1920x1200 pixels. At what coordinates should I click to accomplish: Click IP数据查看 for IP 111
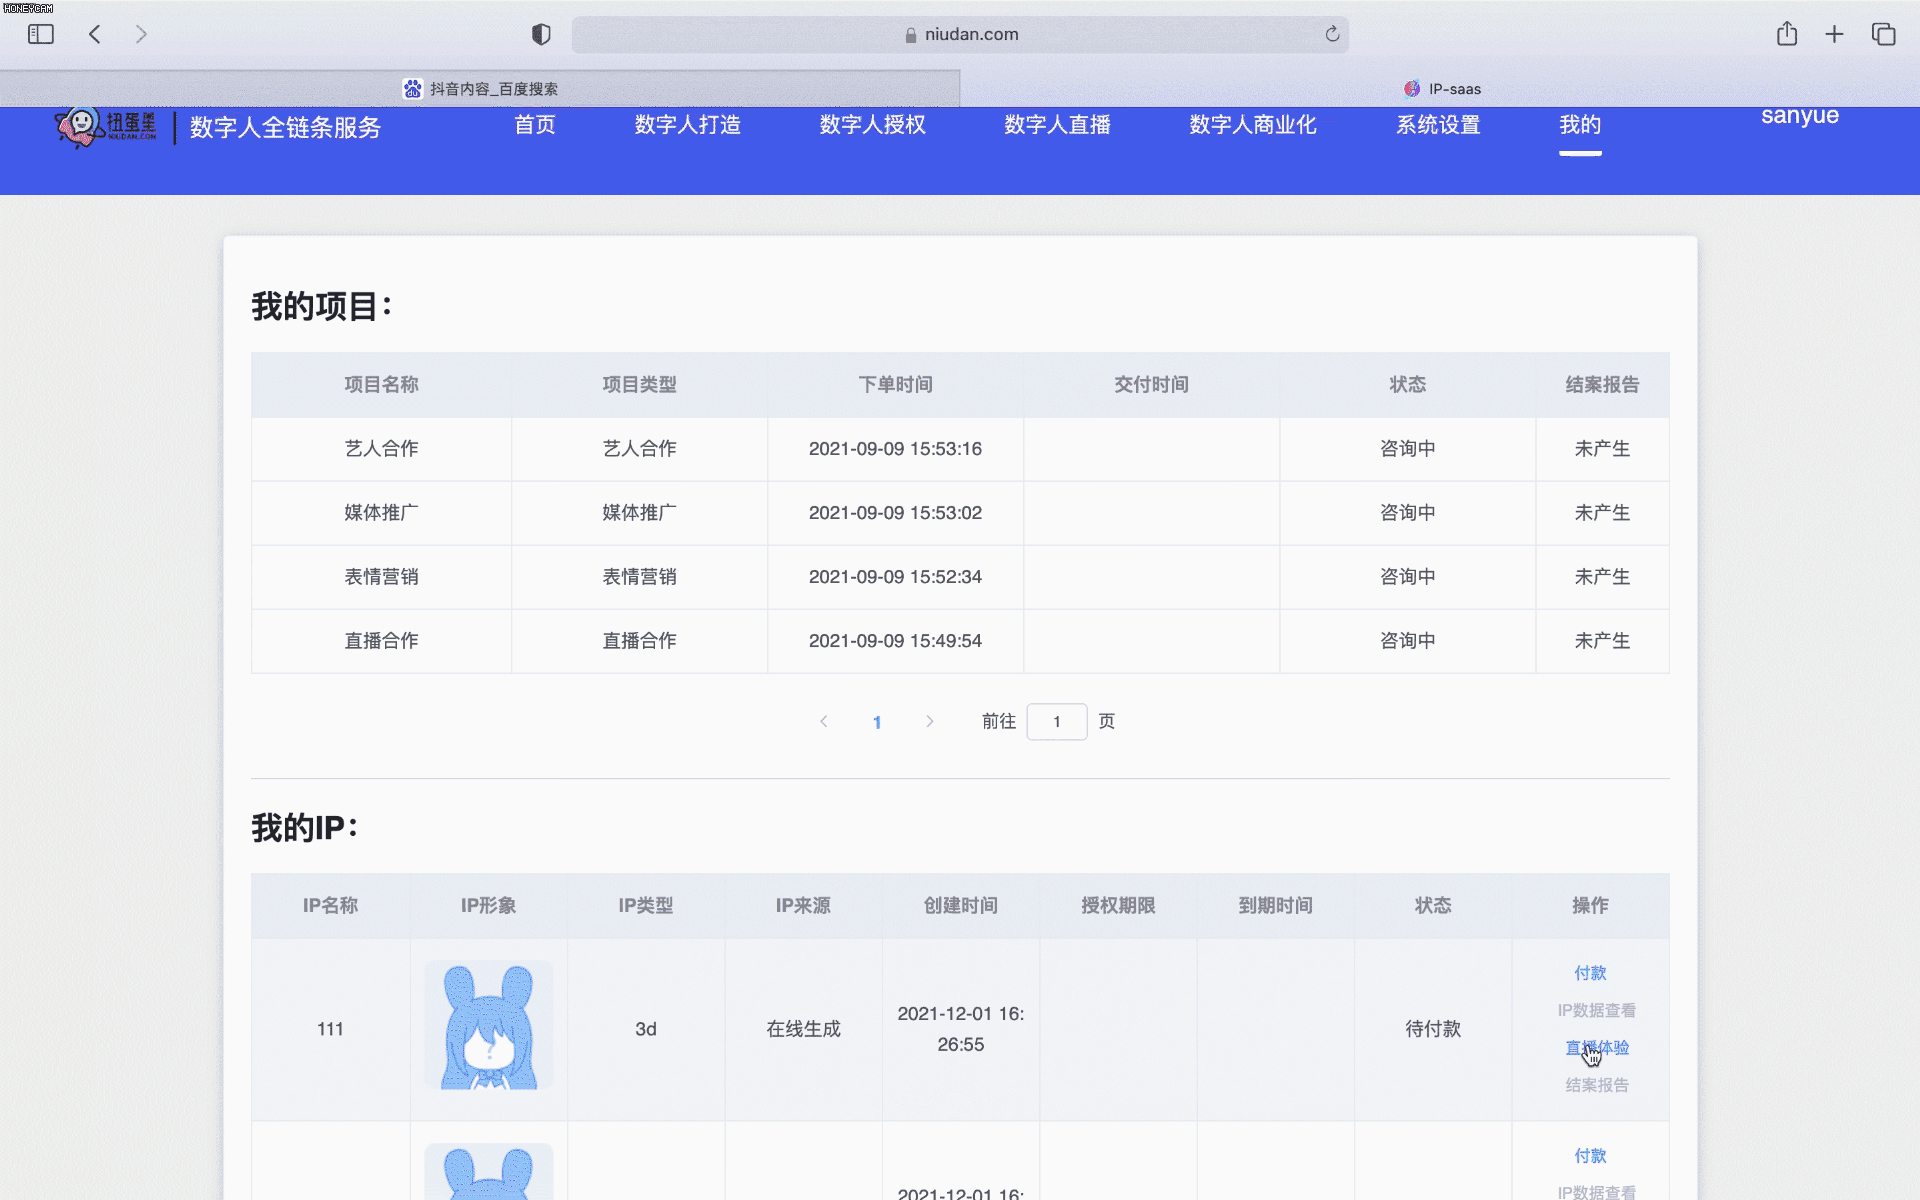(1597, 1010)
